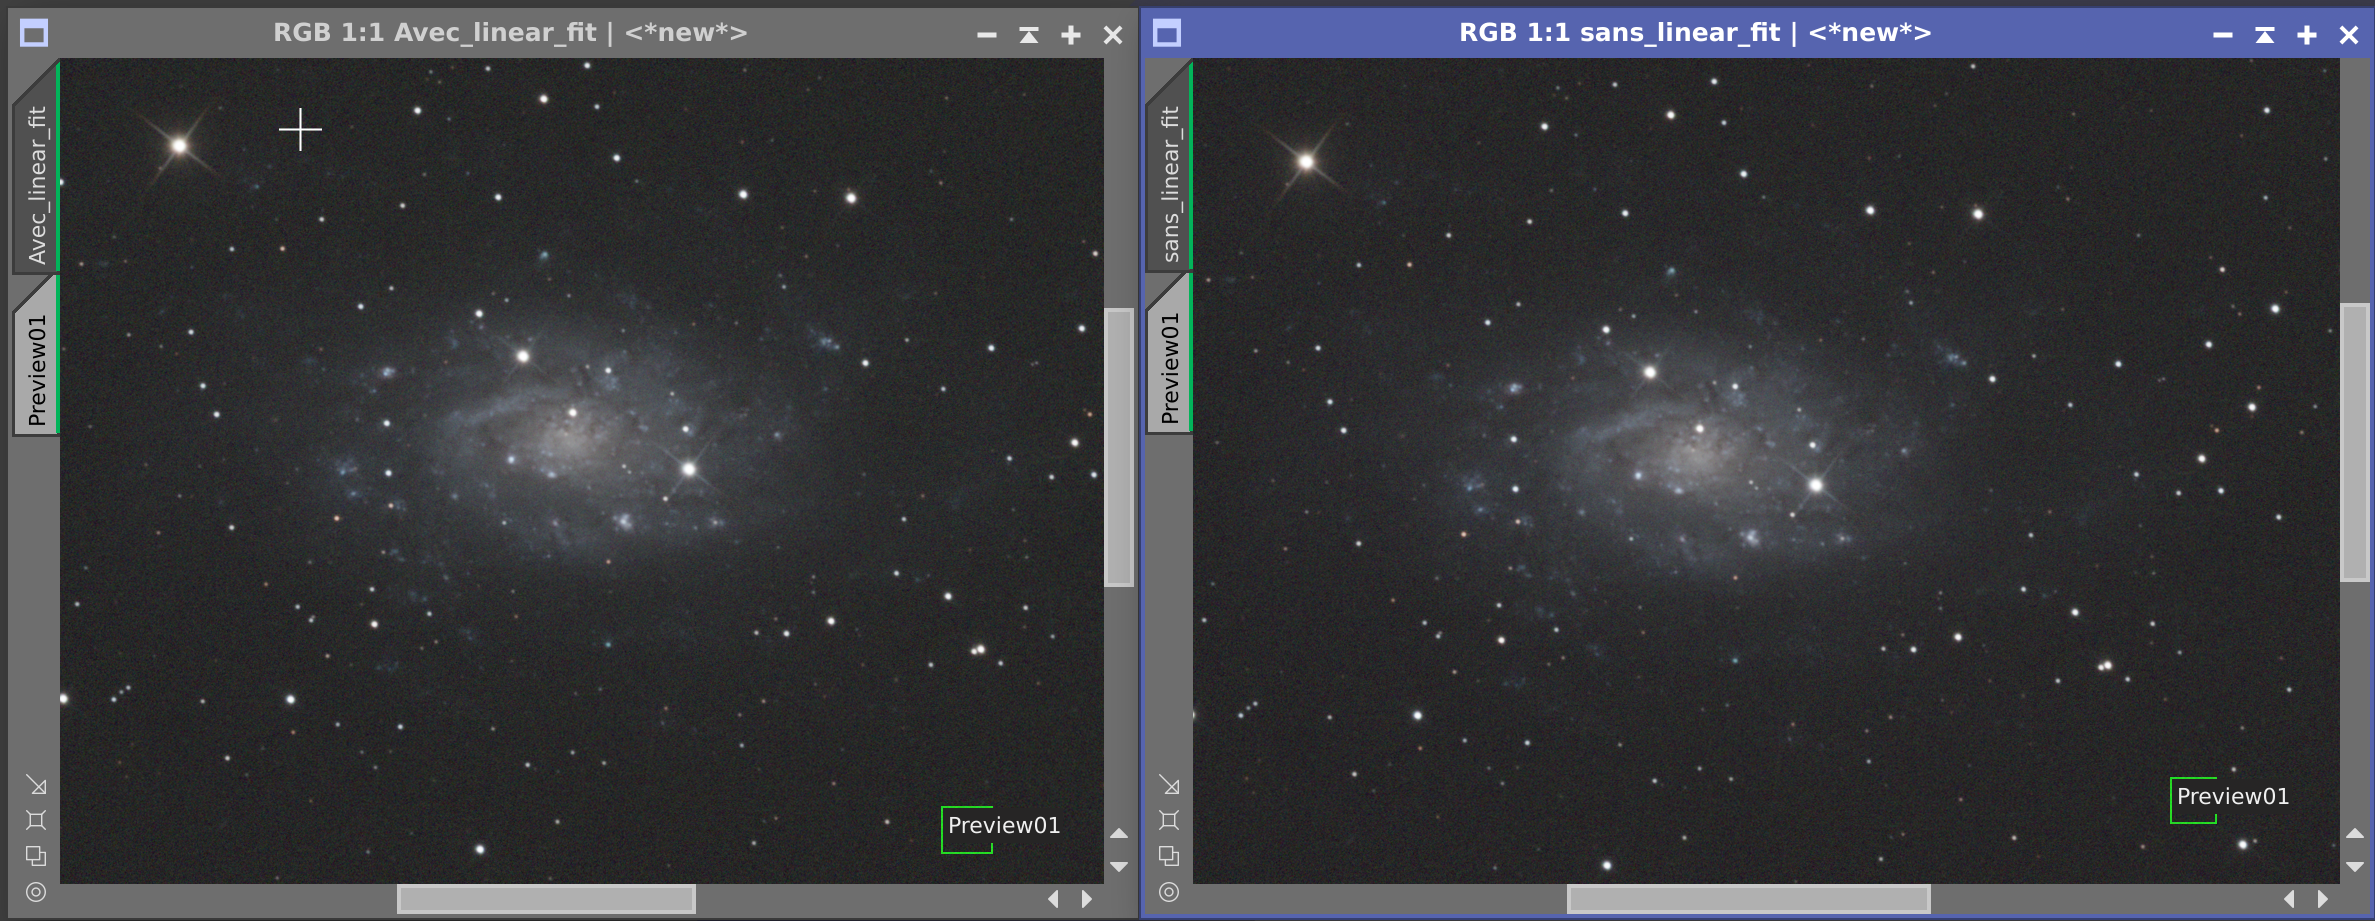Click the scroll-up arrow in the Avec_linear_fit window
Screen dimensions: 2375x921
click(x=1119, y=833)
